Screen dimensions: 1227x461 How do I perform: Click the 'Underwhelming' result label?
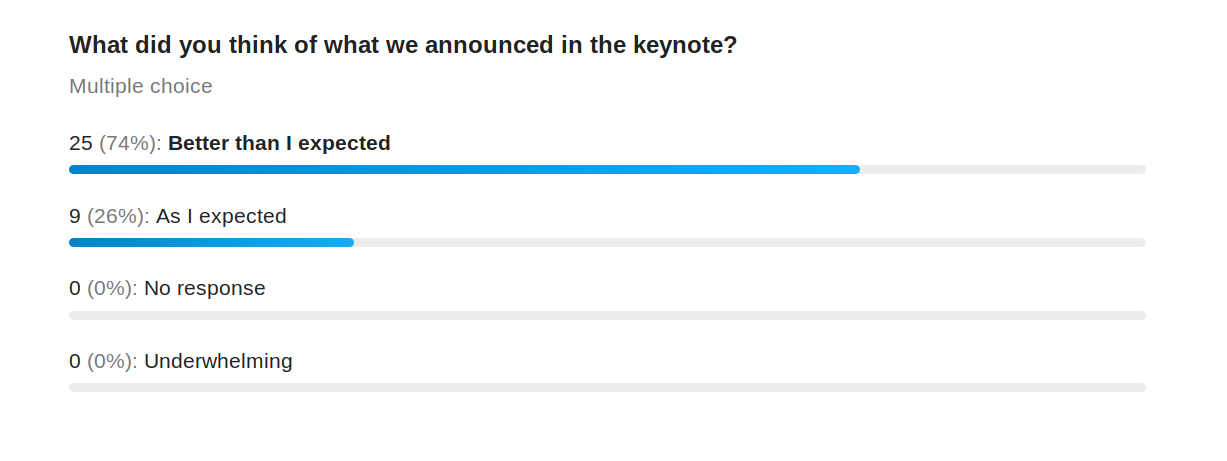(218, 361)
